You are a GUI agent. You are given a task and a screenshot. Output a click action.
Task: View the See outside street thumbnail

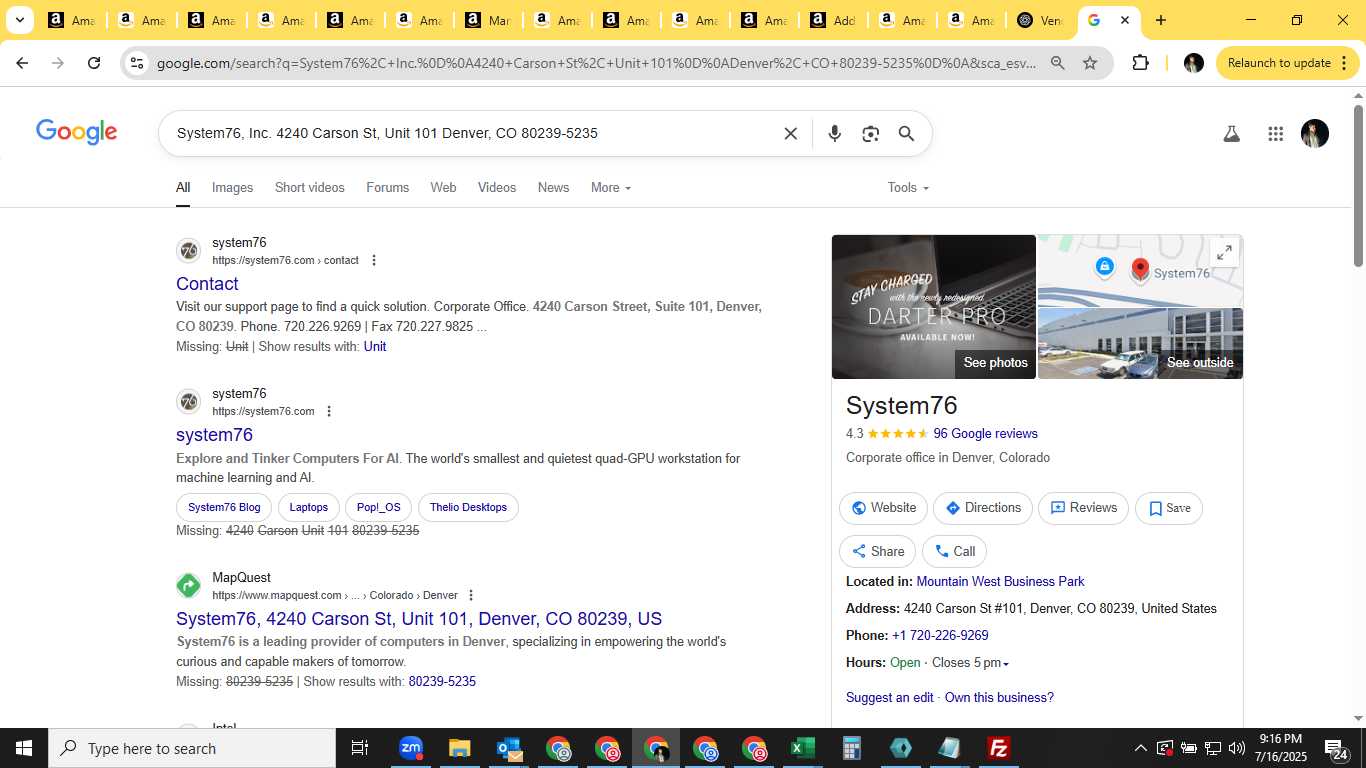pyautogui.click(x=1140, y=344)
